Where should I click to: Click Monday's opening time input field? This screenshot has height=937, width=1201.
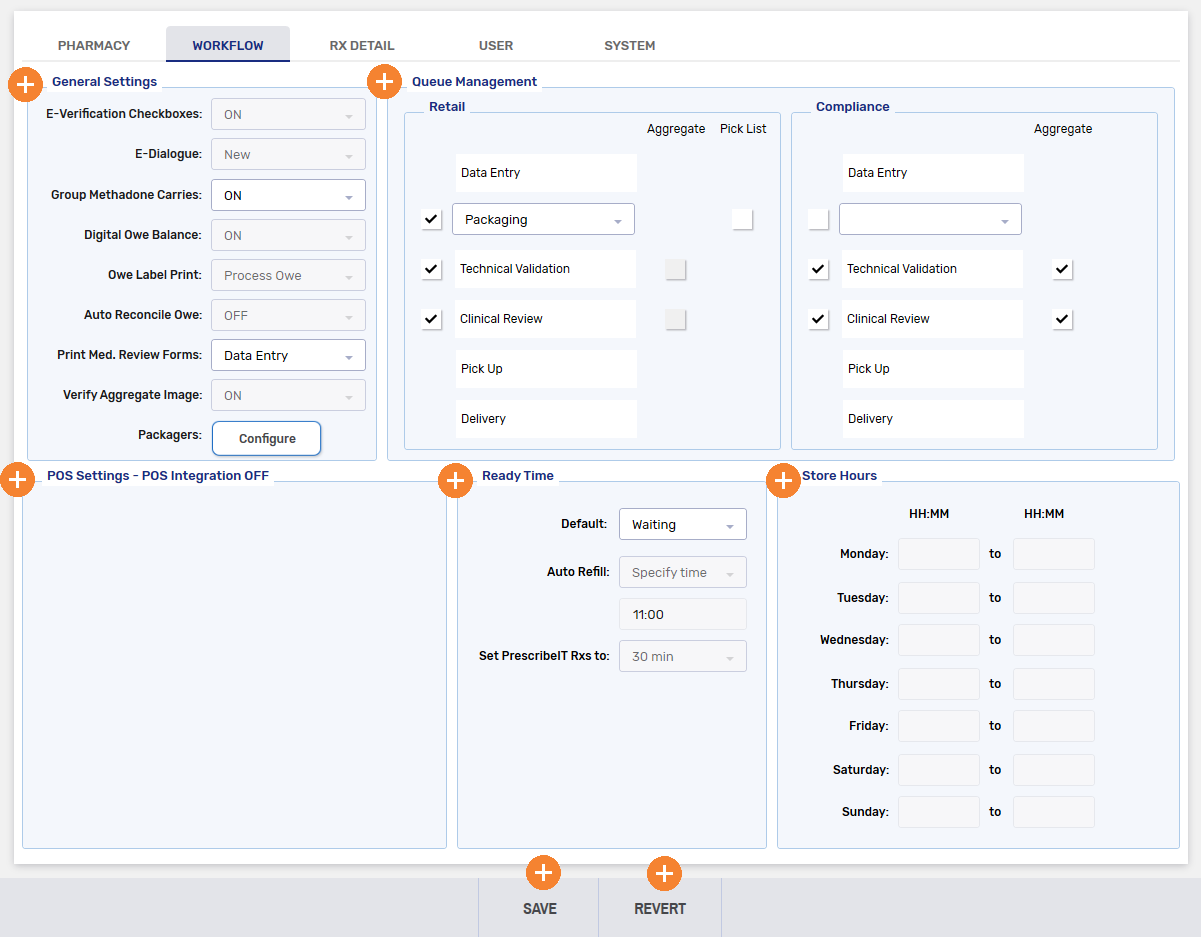point(938,553)
